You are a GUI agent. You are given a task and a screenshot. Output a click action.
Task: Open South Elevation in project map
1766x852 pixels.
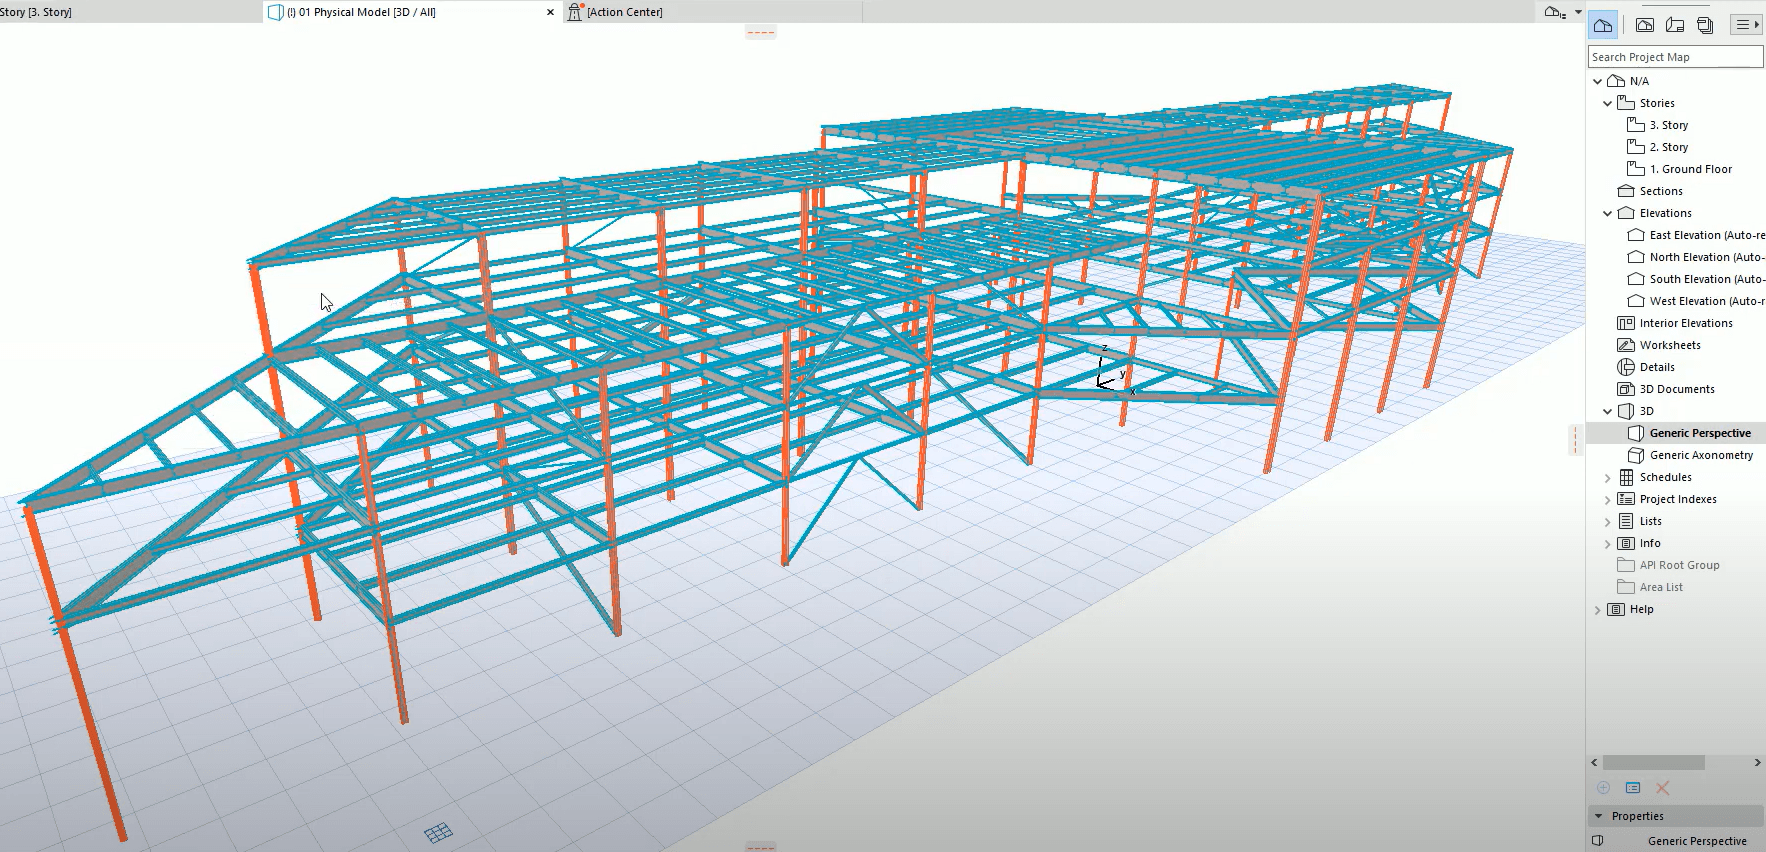point(1706,279)
